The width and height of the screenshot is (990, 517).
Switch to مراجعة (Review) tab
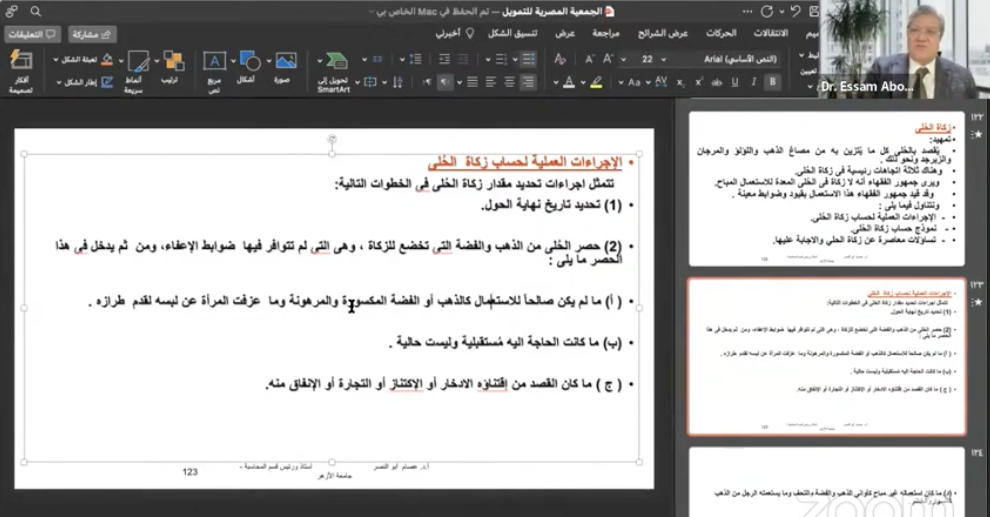click(x=605, y=33)
